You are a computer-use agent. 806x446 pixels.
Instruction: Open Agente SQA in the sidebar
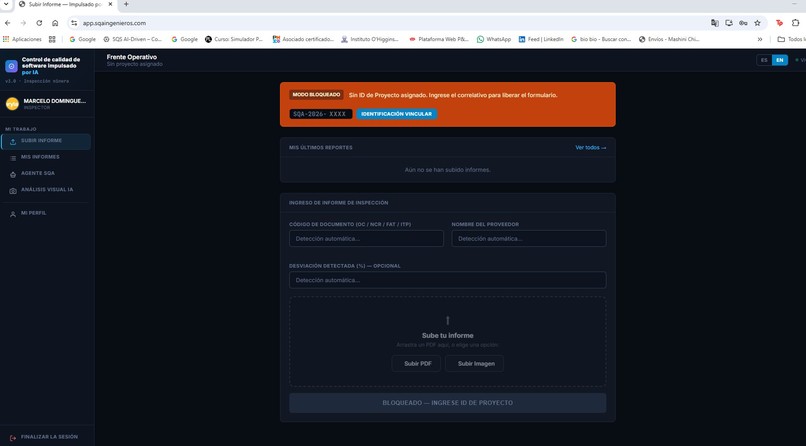point(46,174)
